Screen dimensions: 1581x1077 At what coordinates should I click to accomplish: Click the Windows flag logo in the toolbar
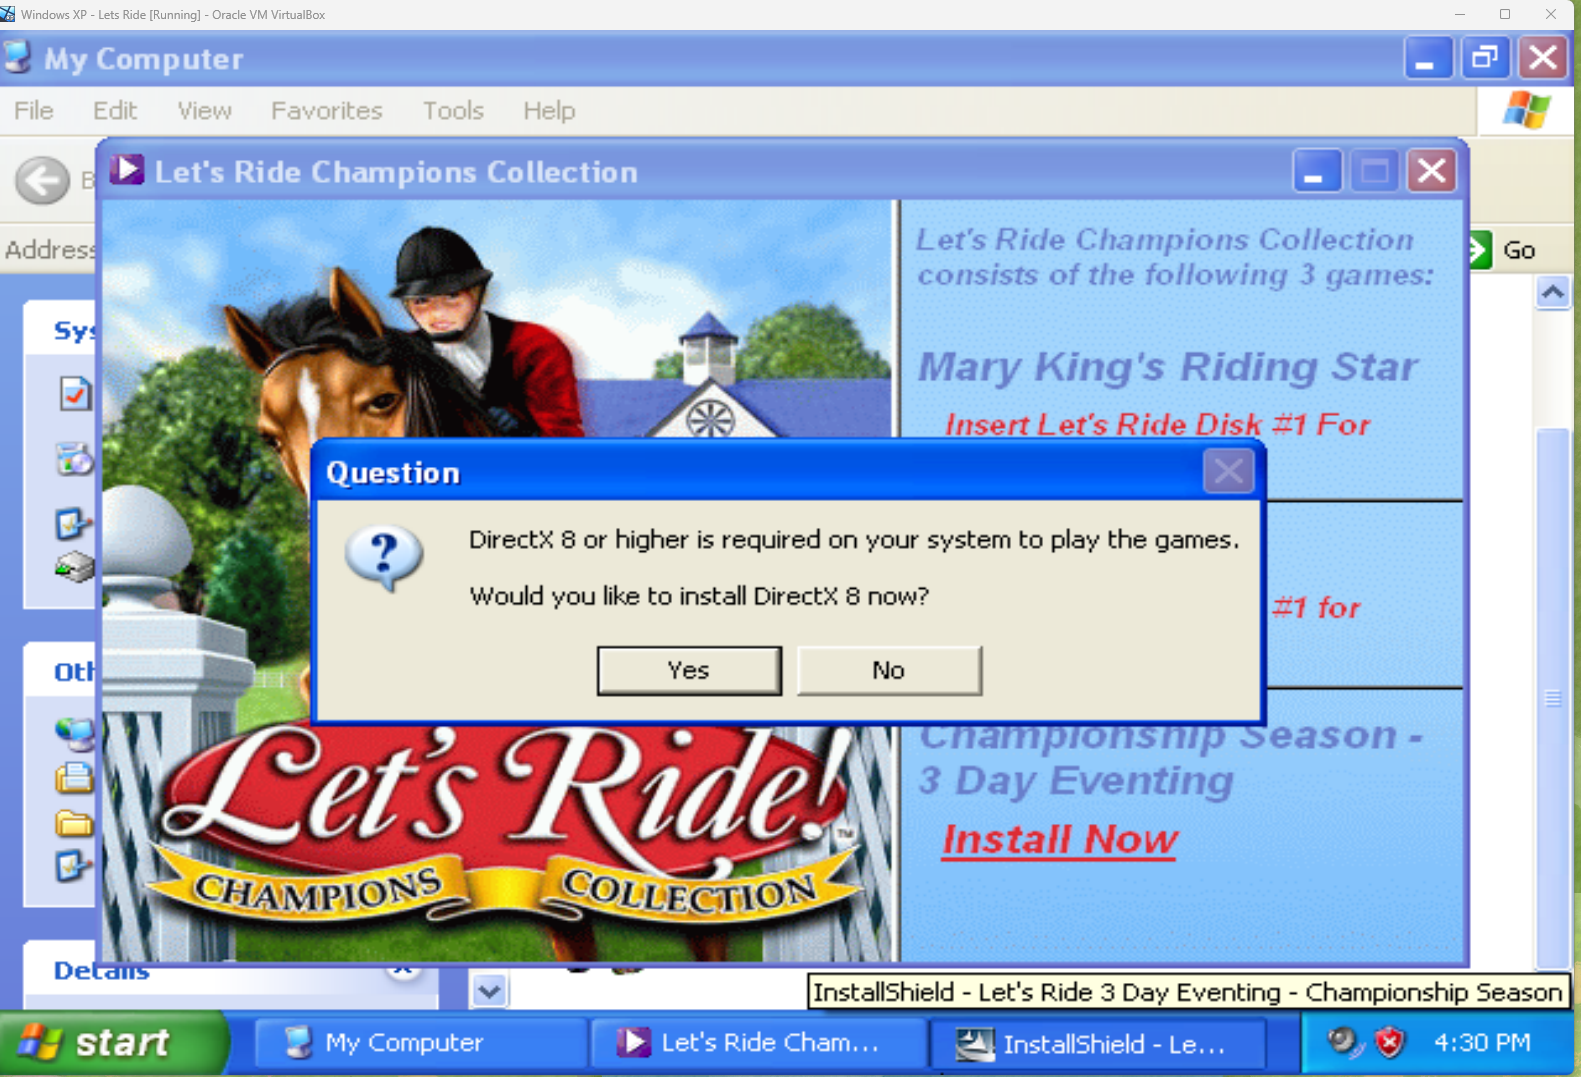point(1527,110)
